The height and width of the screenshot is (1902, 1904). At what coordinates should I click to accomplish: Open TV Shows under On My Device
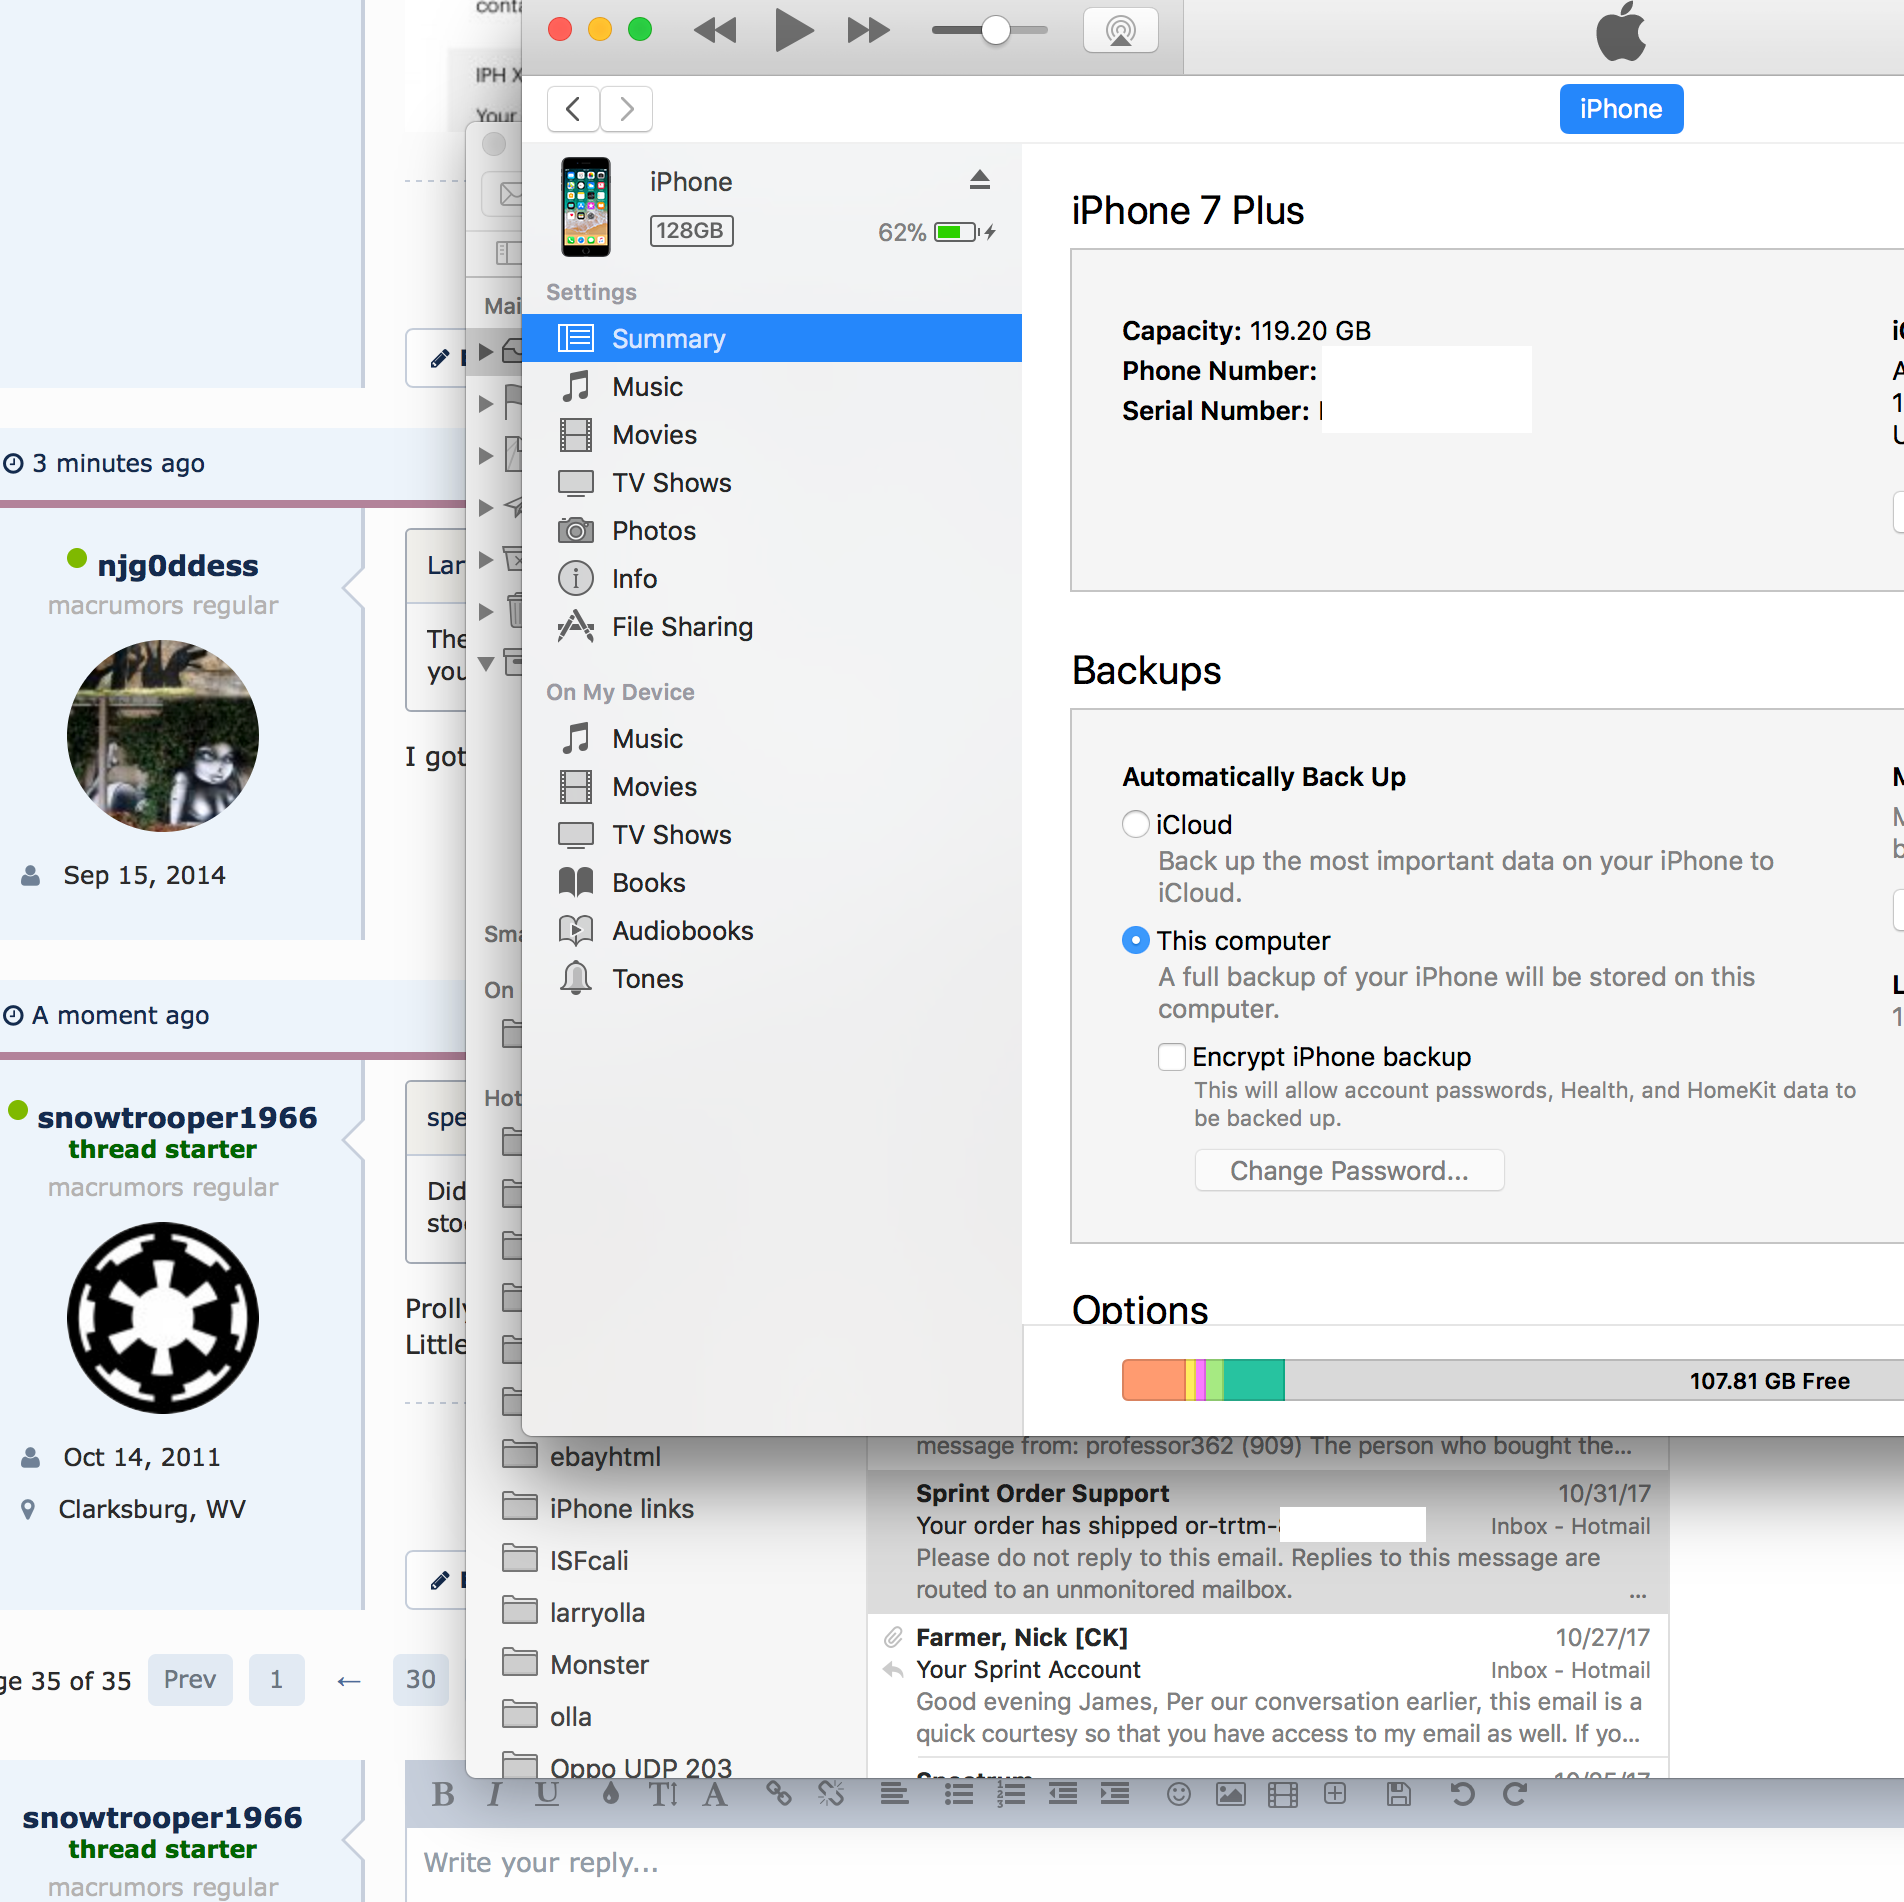point(772,835)
